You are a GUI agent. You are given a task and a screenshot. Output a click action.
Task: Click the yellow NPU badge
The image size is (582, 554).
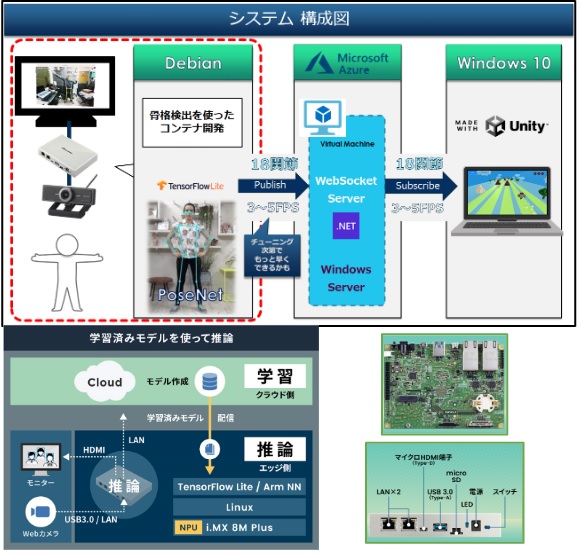(x=188, y=528)
